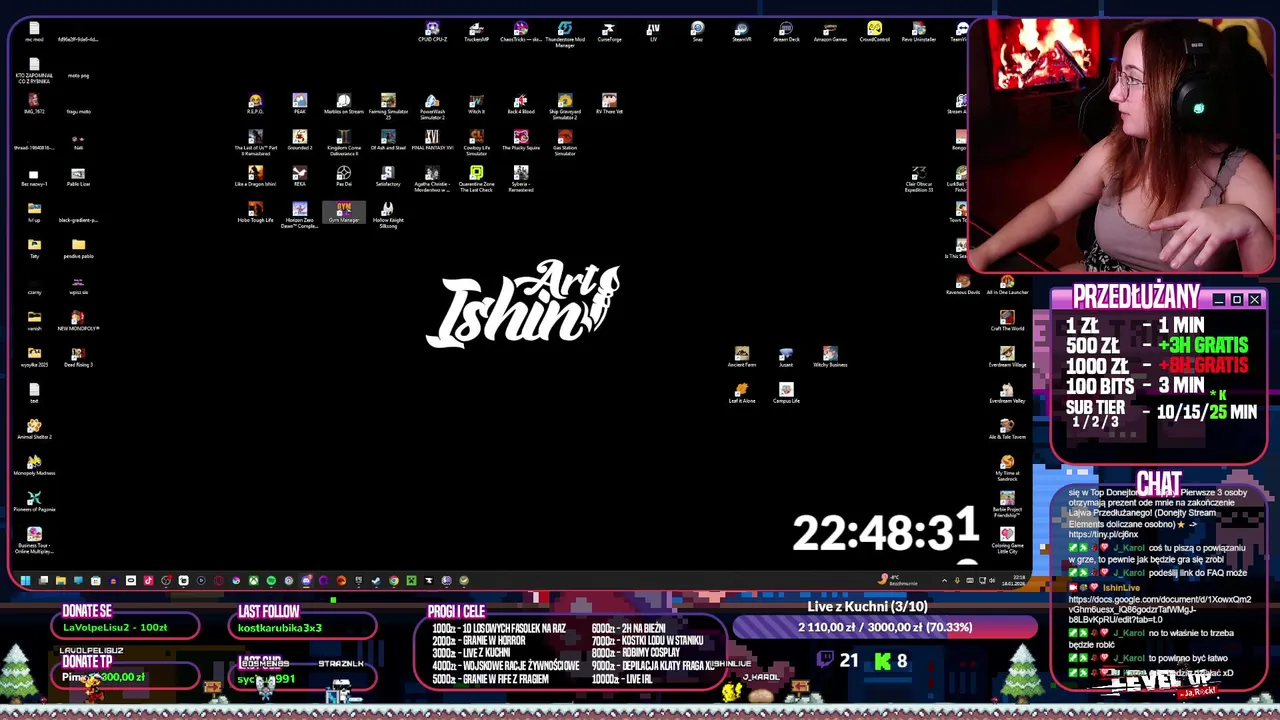Open the Witchy Business shortcut
The height and width of the screenshot is (720, 1280).
click(830, 357)
